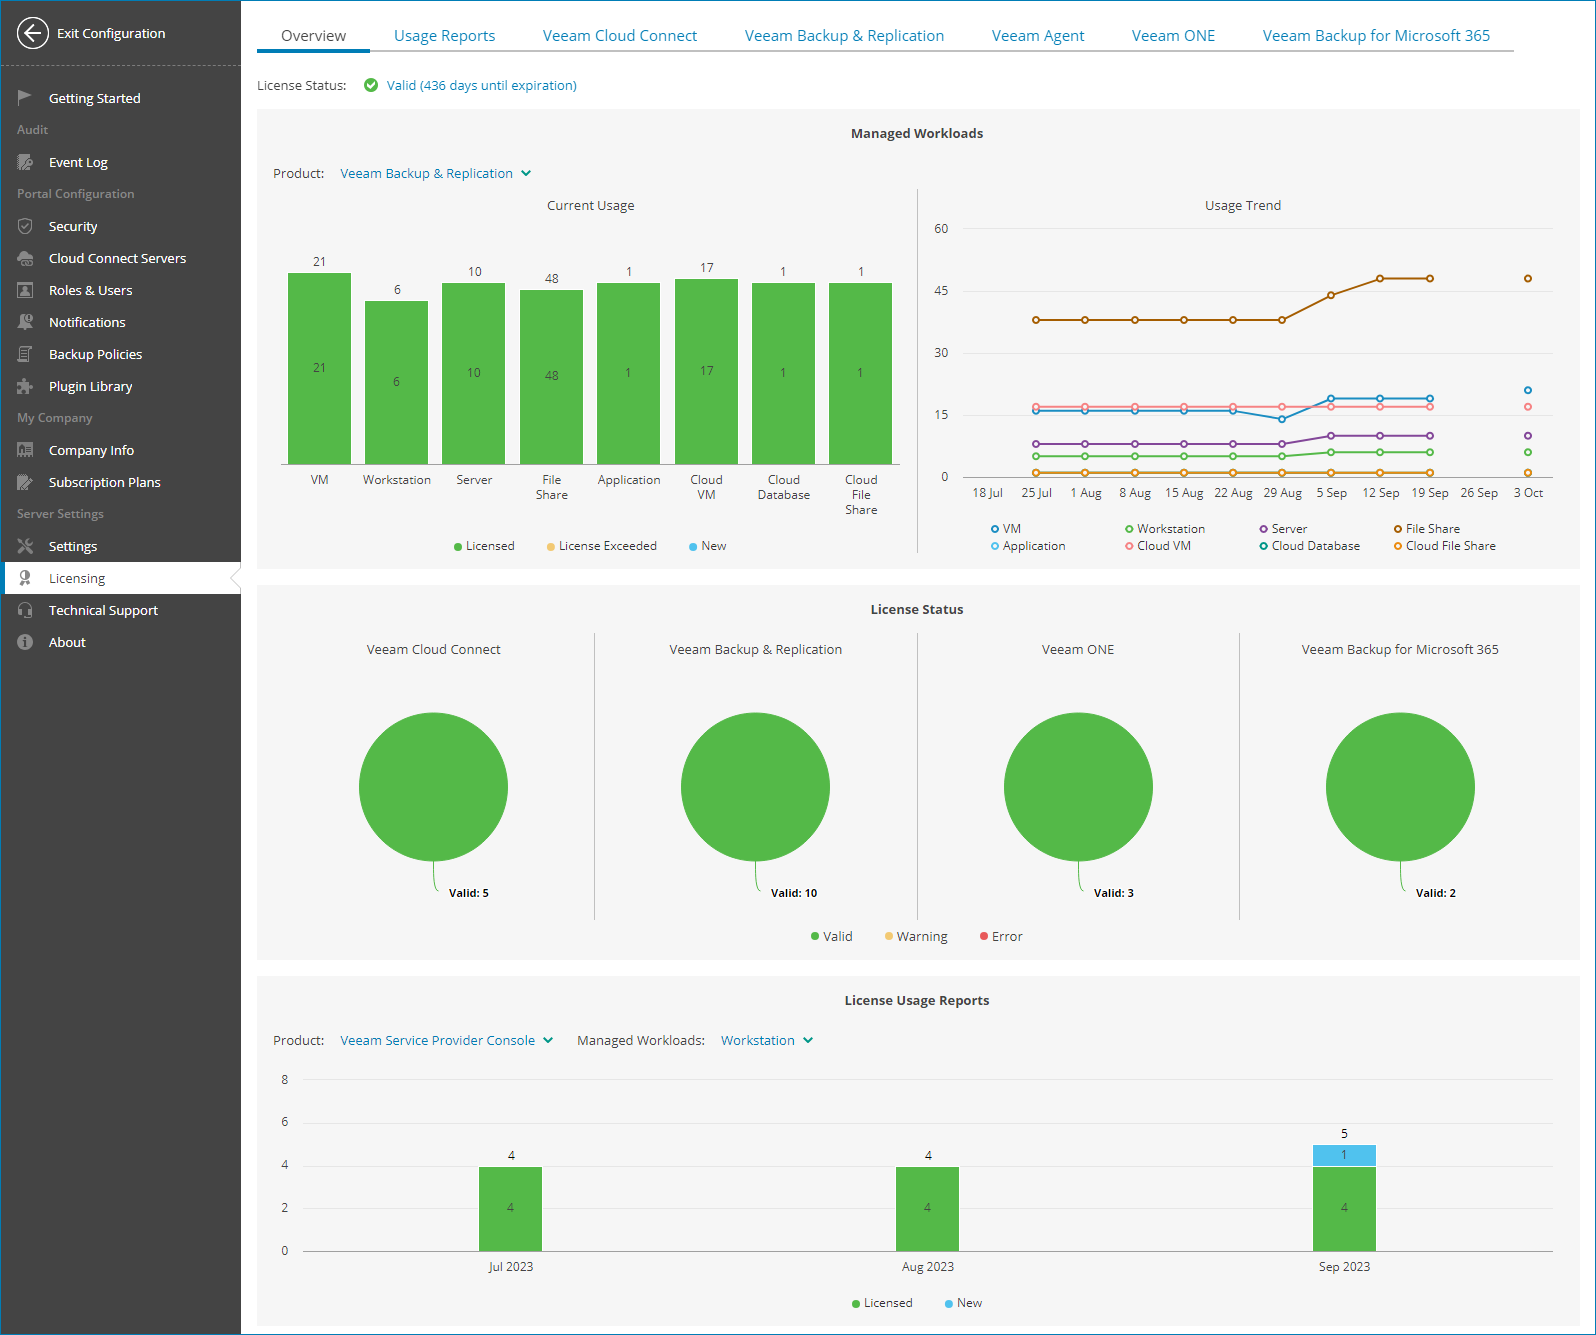This screenshot has width=1596, height=1335.
Task: Open the Veeam Agent tab
Action: point(1038,36)
